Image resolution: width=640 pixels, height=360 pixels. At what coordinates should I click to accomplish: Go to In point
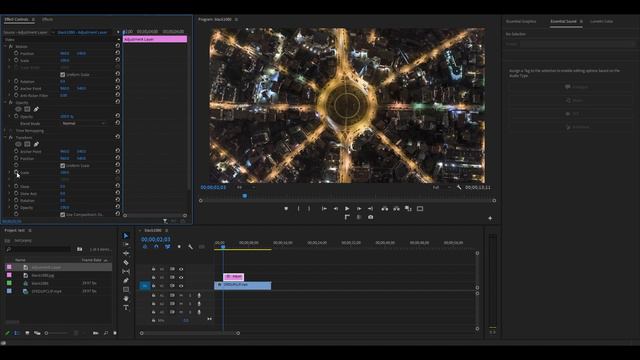coord(324,209)
